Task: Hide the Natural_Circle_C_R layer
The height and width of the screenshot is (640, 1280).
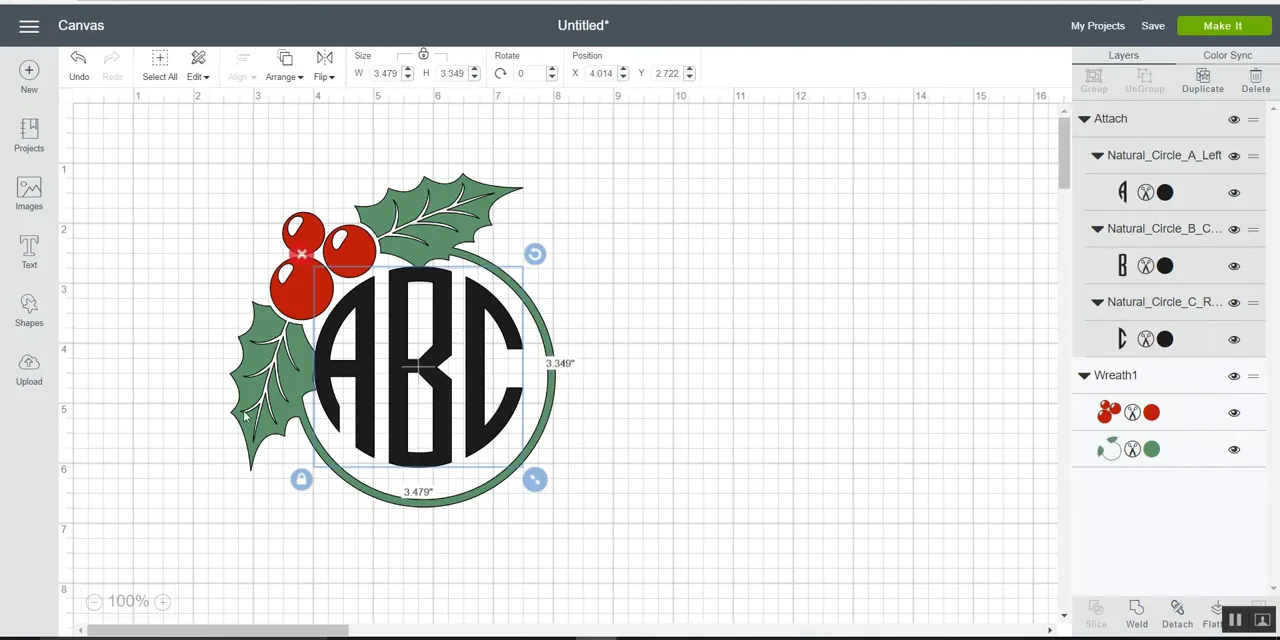Action: click(x=1234, y=302)
